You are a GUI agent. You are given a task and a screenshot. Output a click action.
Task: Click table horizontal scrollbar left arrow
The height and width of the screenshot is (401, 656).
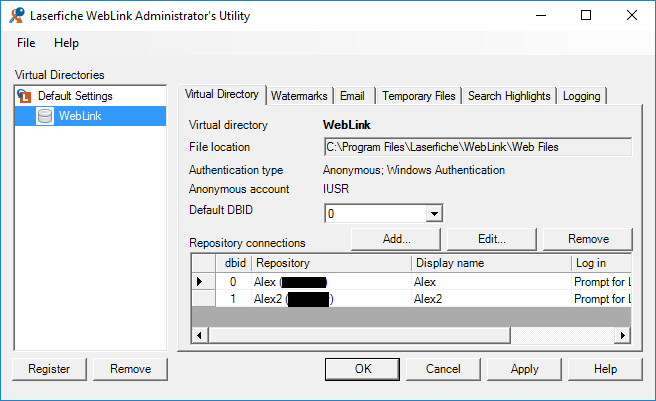pyautogui.click(x=200, y=335)
